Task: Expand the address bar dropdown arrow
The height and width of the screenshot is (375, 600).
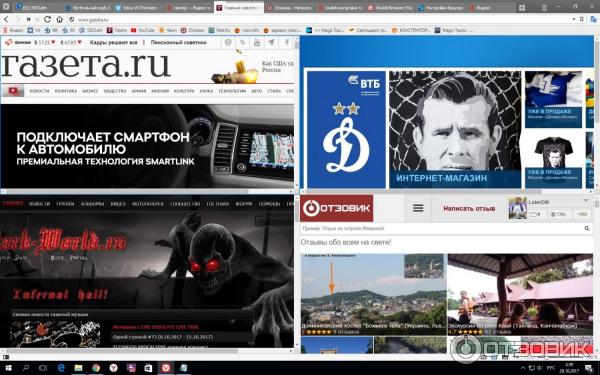Action: pos(574,19)
